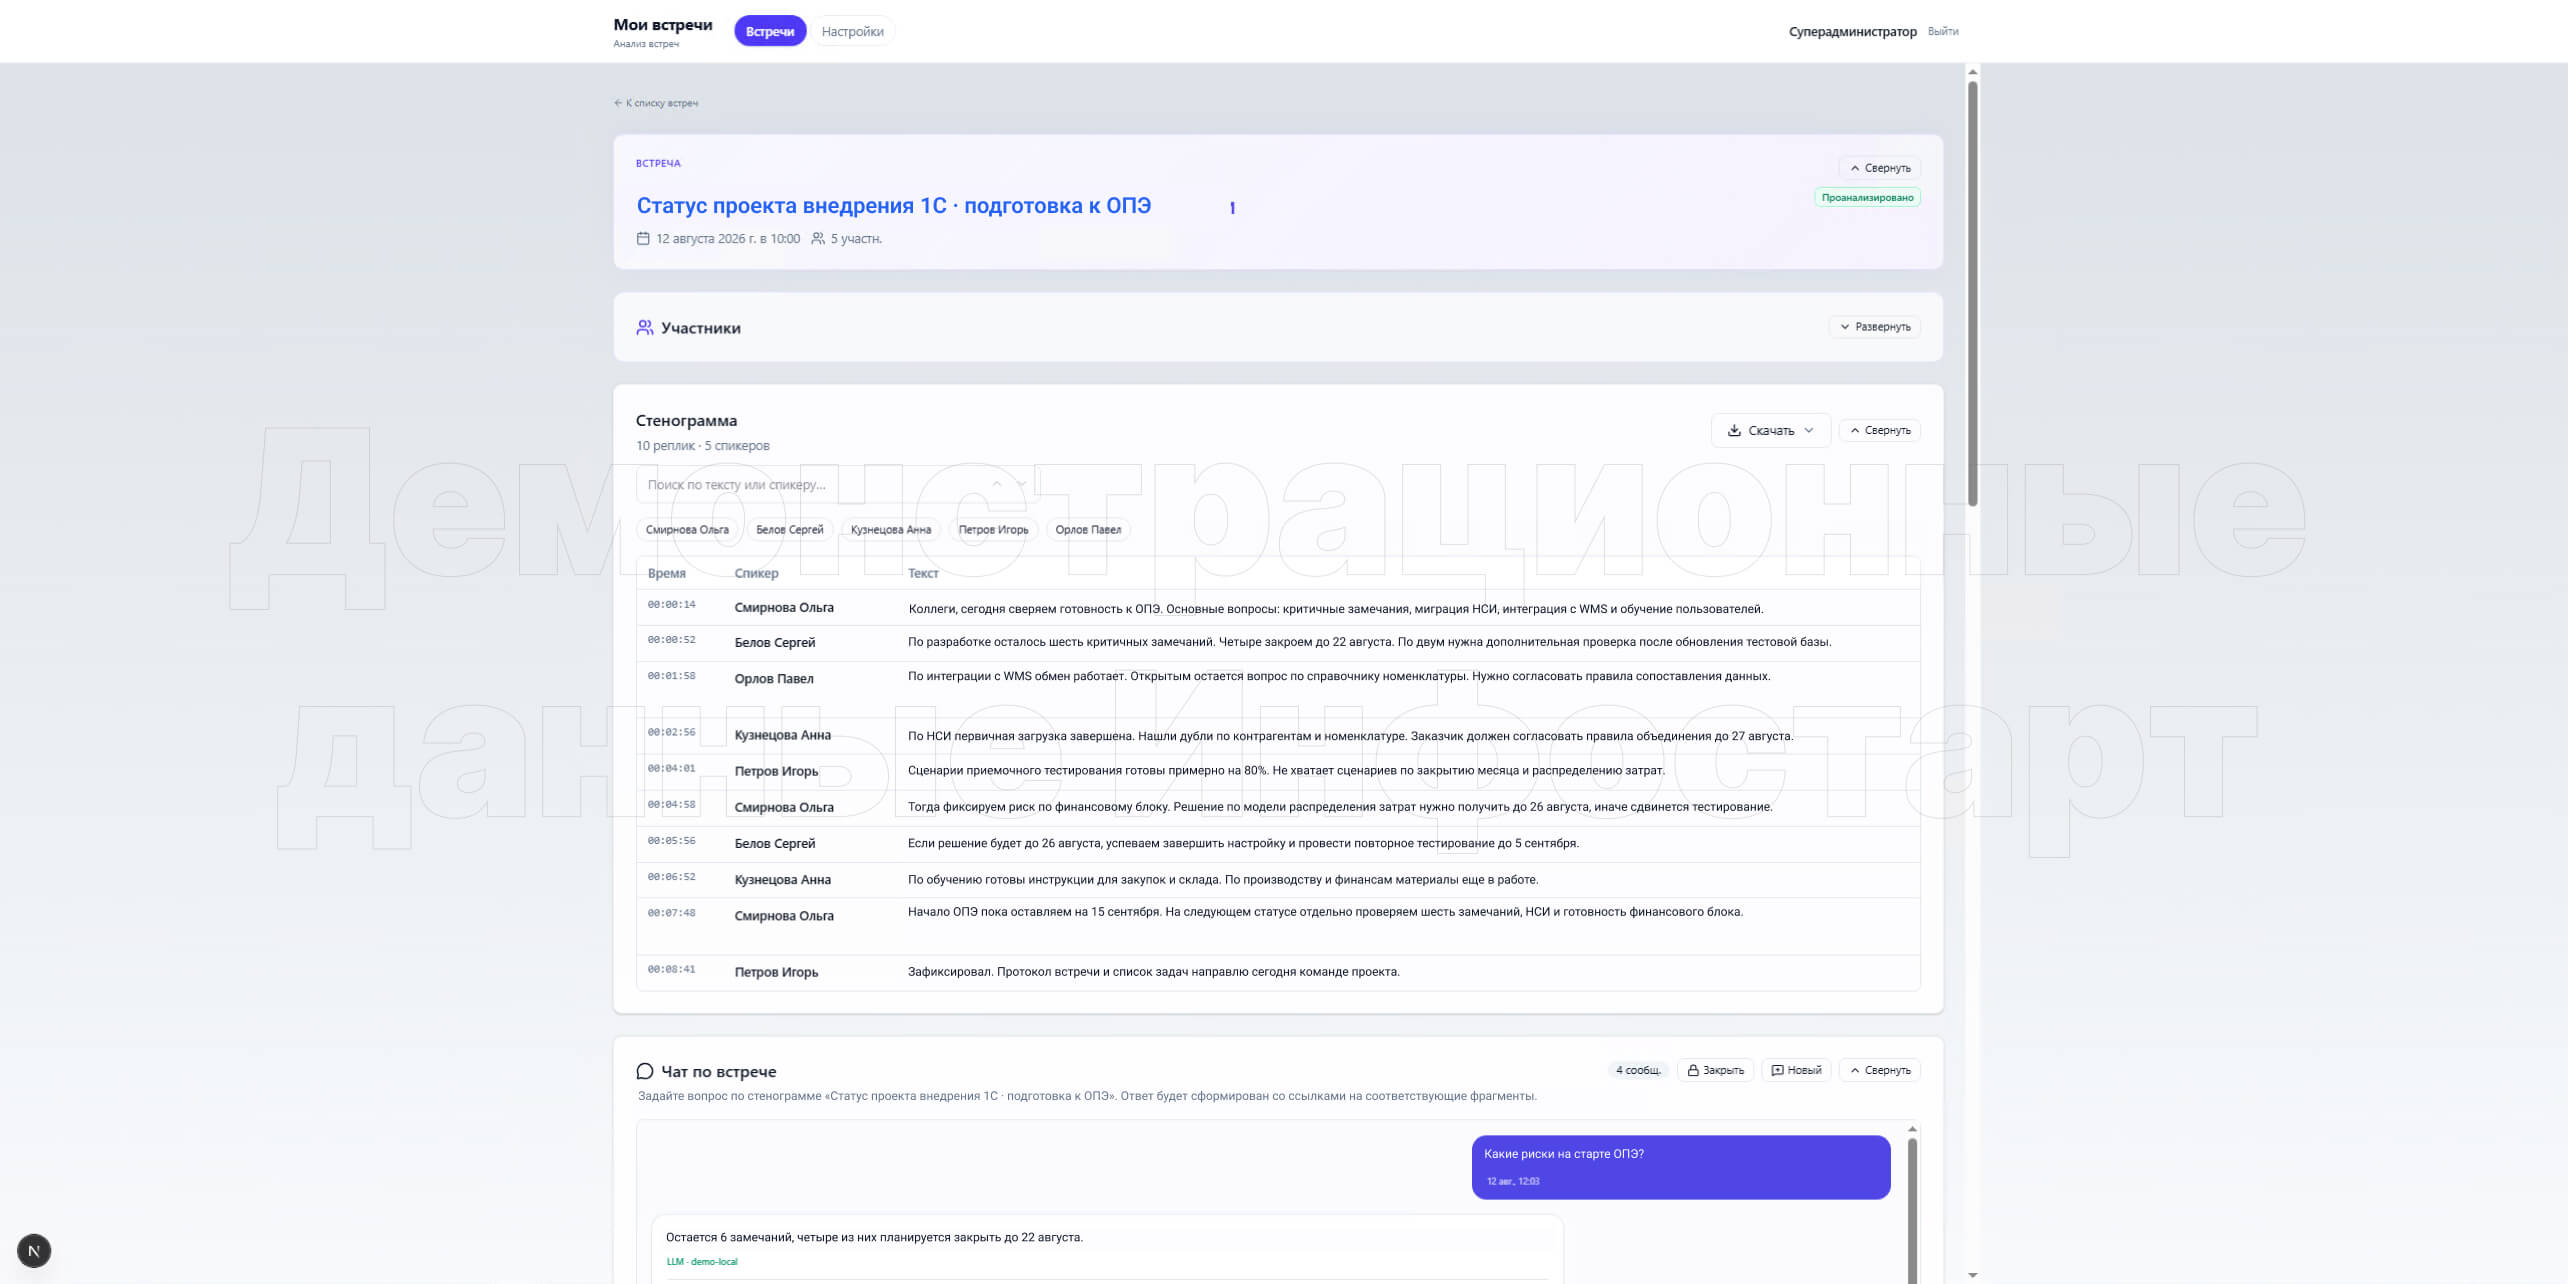
Task: Click the Время column header
Action: point(666,573)
